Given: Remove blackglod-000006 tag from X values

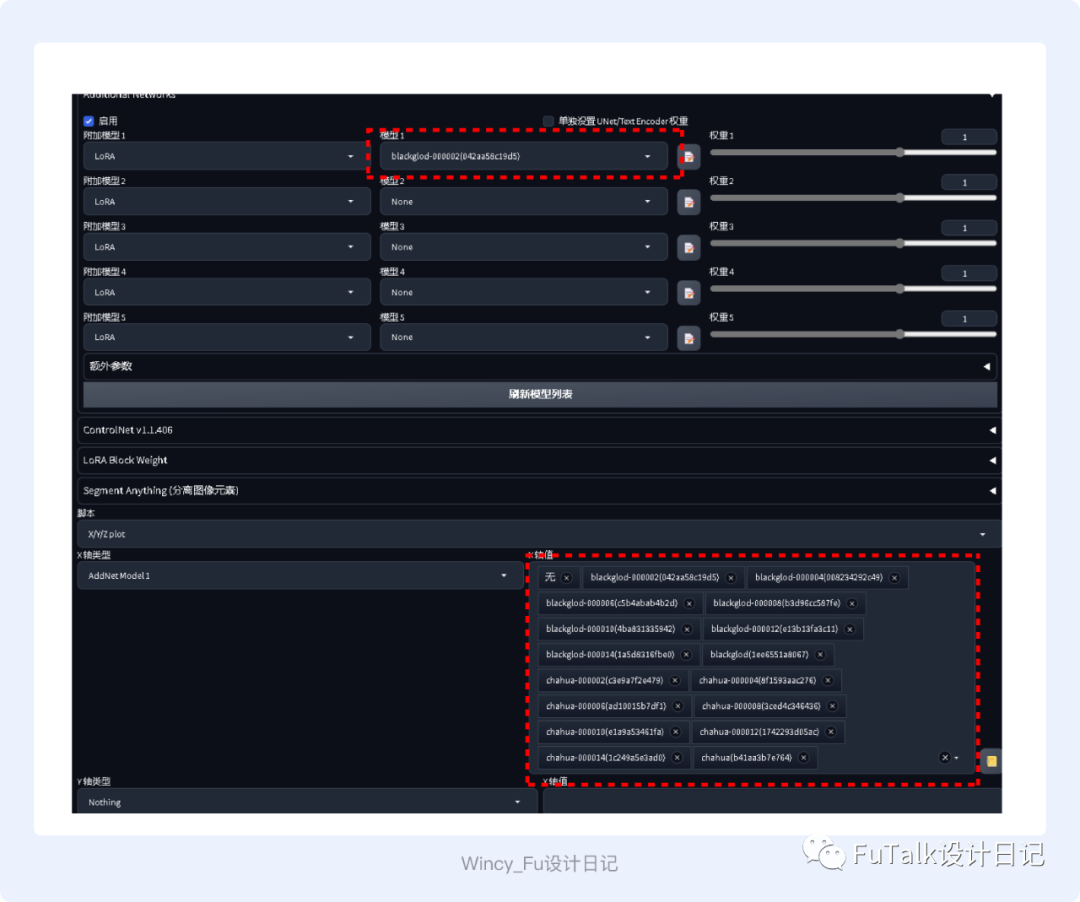Looking at the screenshot, I should 689,603.
